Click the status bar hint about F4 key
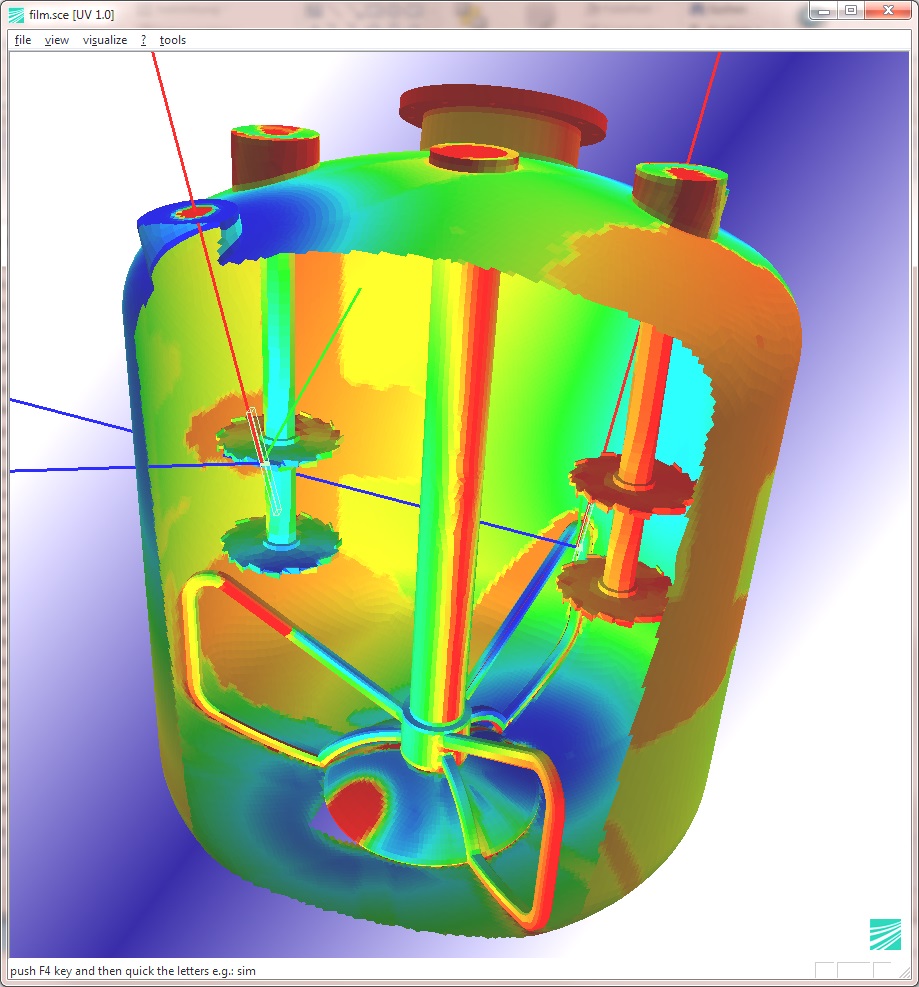Image resolution: width=919 pixels, height=987 pixels. click(x=133, y=971)
